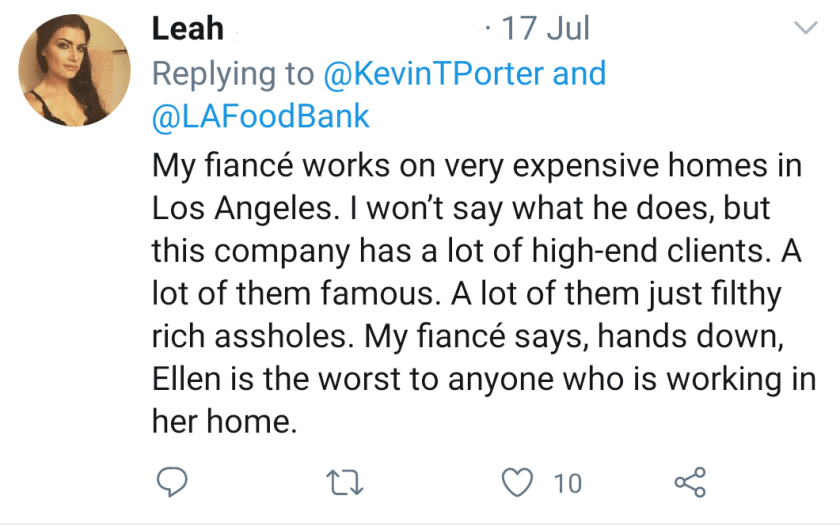Click the like count of 10
The width and height of the screenshot is (840, 526).
(x=567, y=484)
